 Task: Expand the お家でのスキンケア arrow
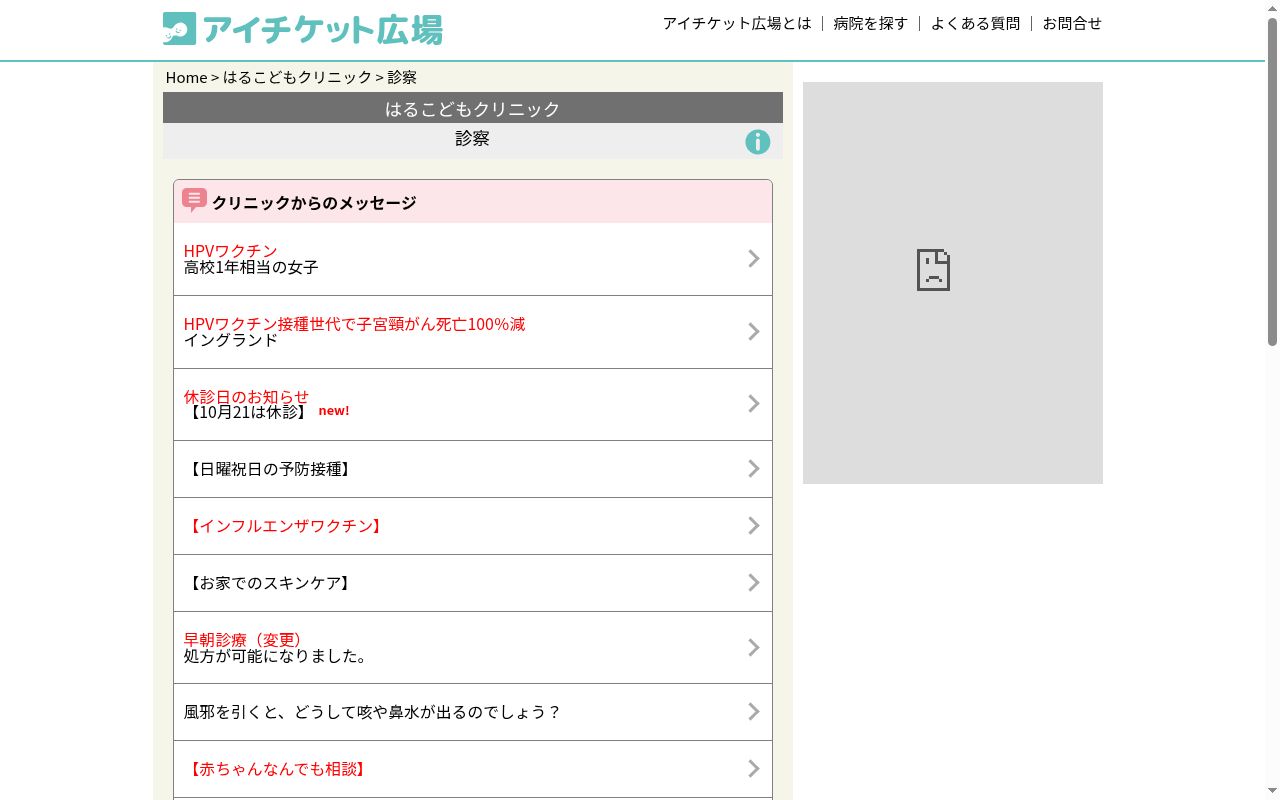(754, 583)
